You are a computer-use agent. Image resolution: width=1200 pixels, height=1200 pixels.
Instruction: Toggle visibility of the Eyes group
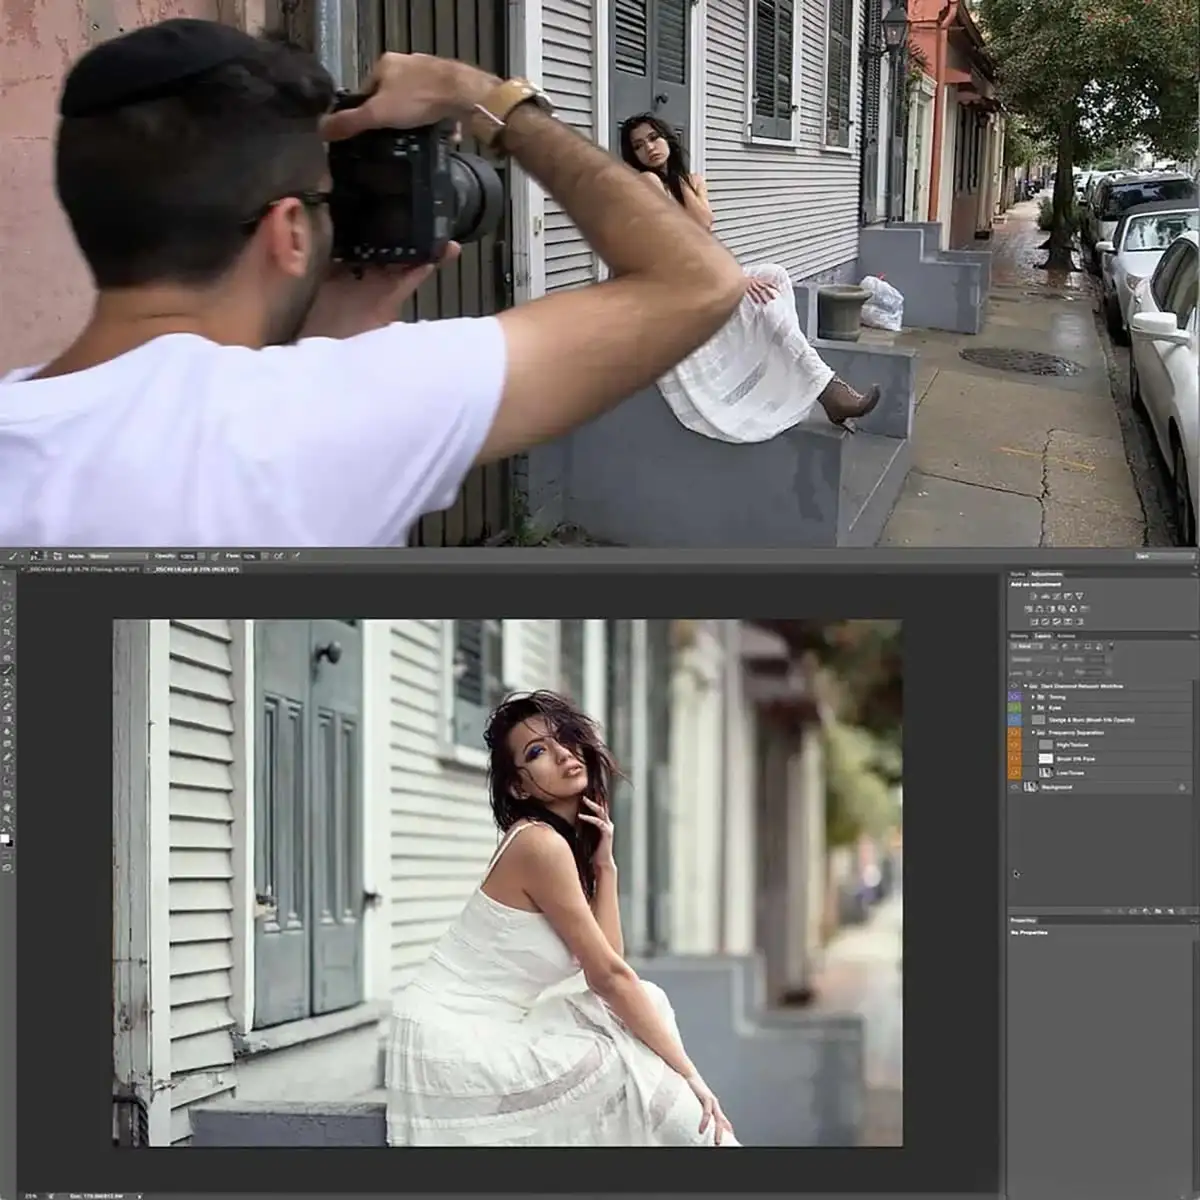(1015, 707)
